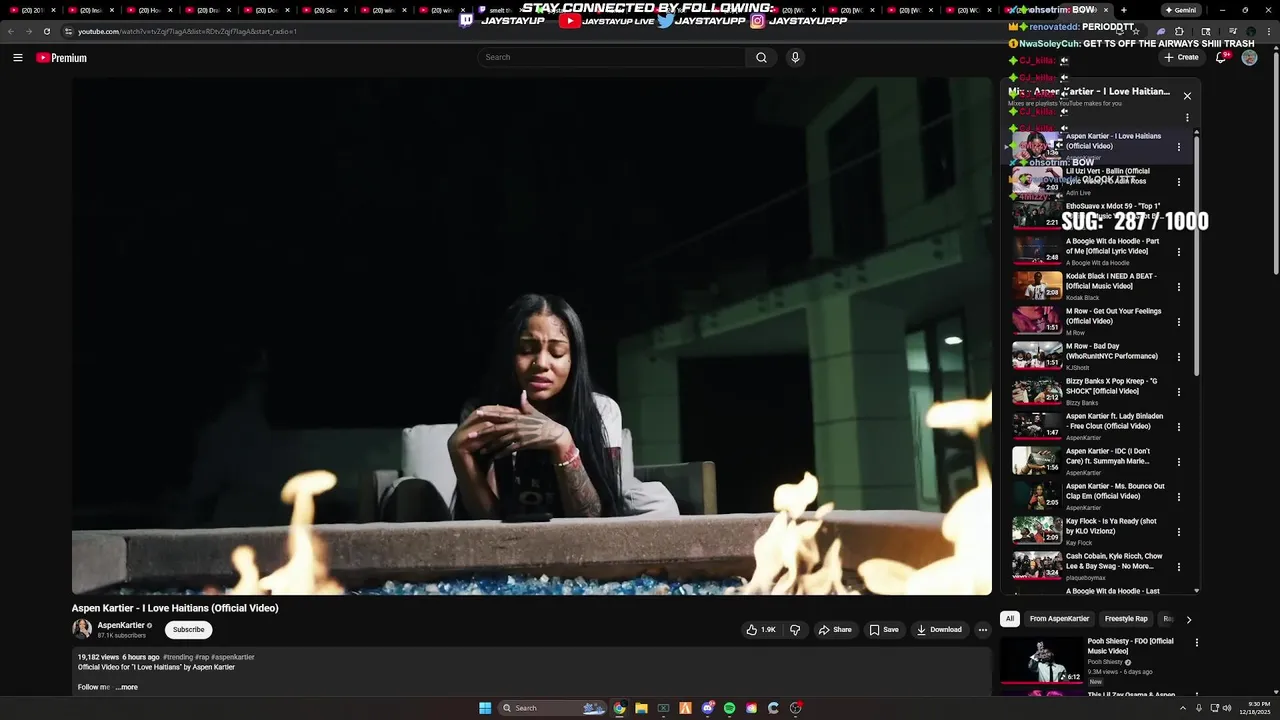The width and height of the screenshot is (1280, 720).
Task: Open the notifications bell
Action: pos(1220,58)
